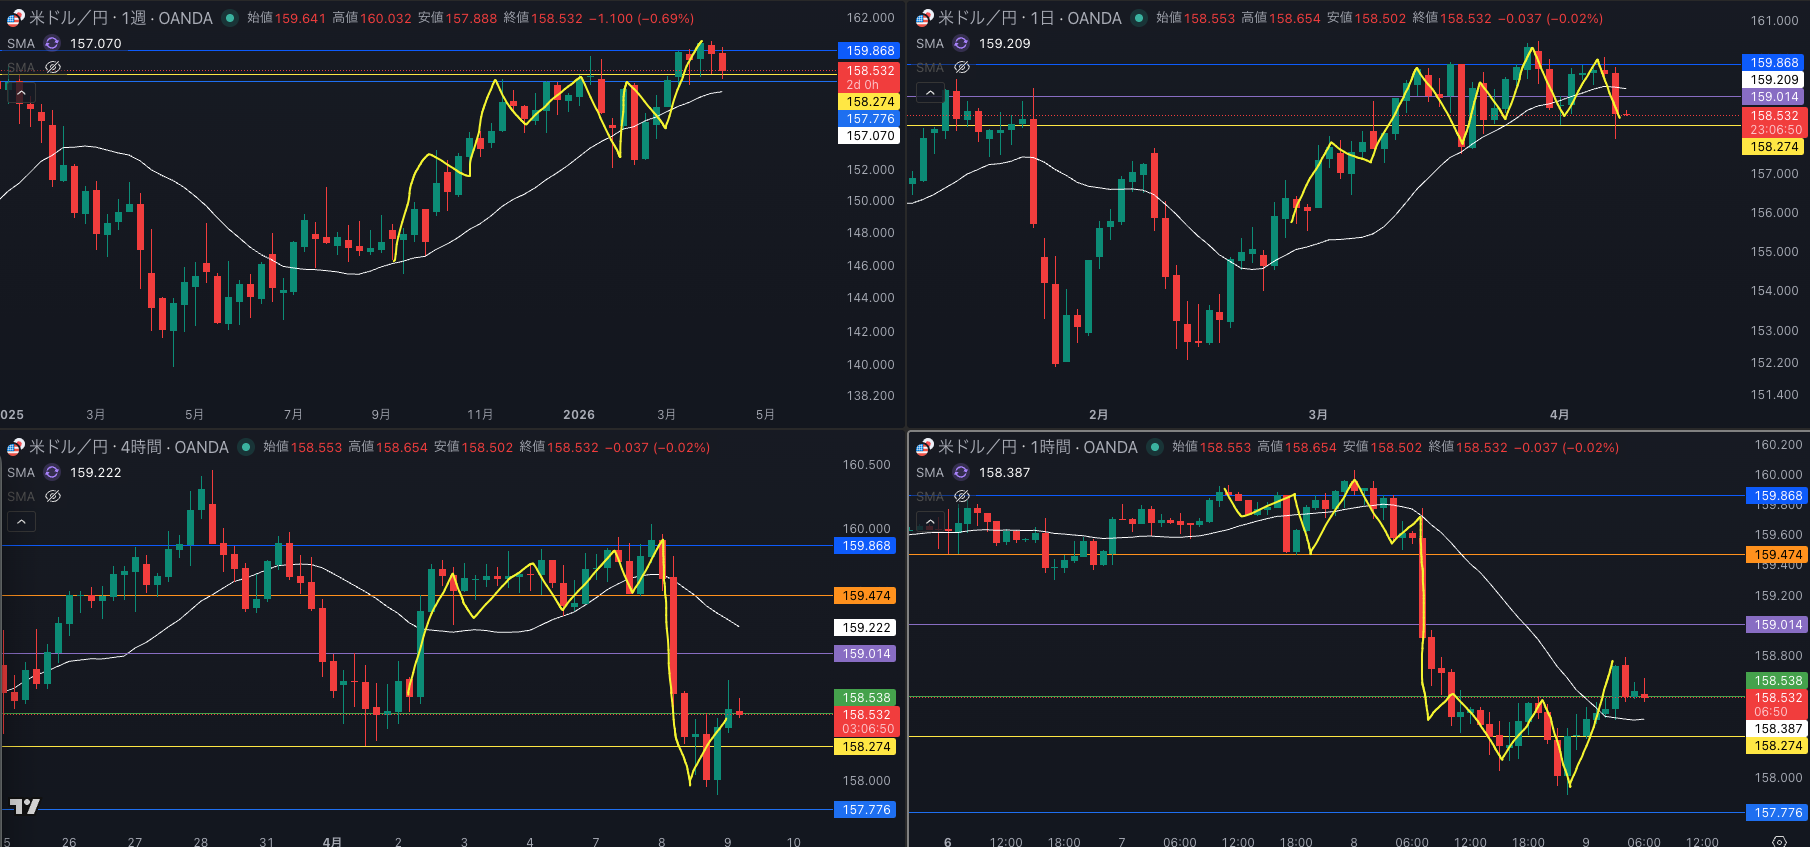Screen dimensions: 1810x847
Task: Click the purple 159.014 price label on the 1-hour chart
Action: (x=1778, y=625)
